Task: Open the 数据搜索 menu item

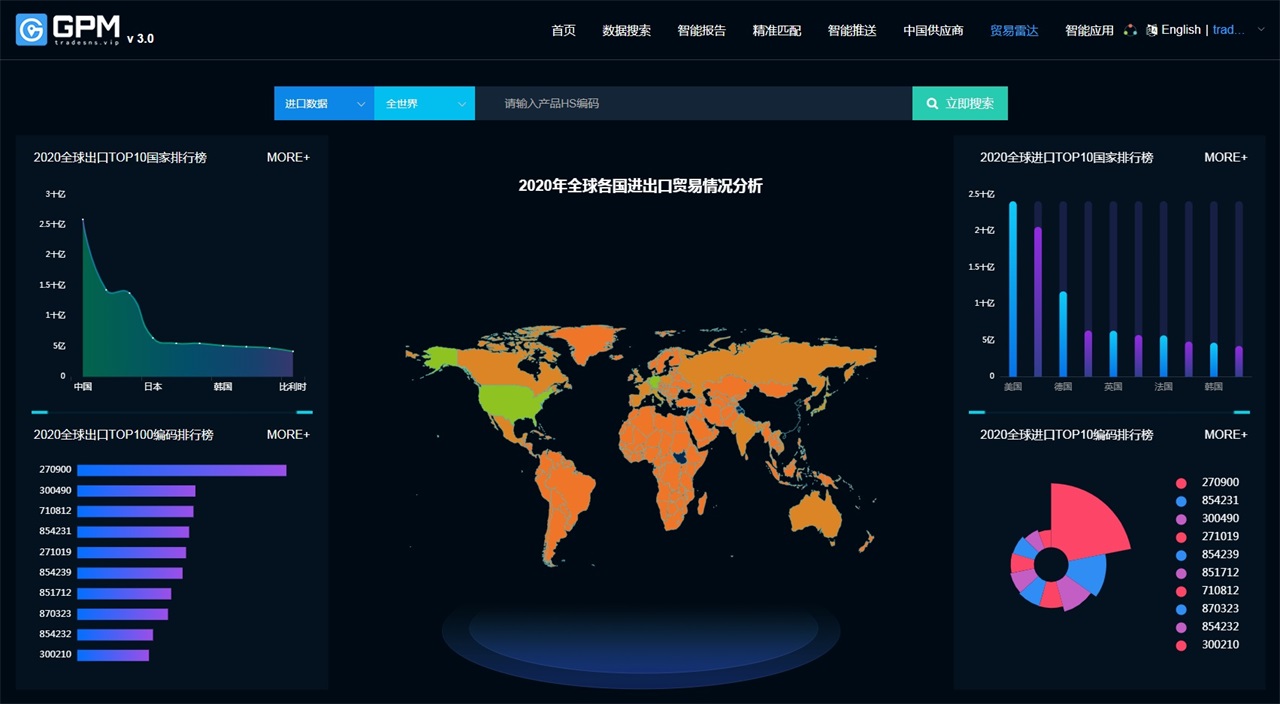Action: coord(626,31)
